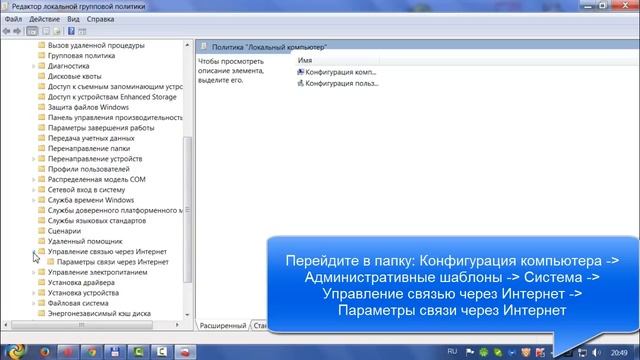This screenshot has height=360, width=640.
Task: Collapse the Управление связью через Интернет node
Action: click(x=33, y=251)
